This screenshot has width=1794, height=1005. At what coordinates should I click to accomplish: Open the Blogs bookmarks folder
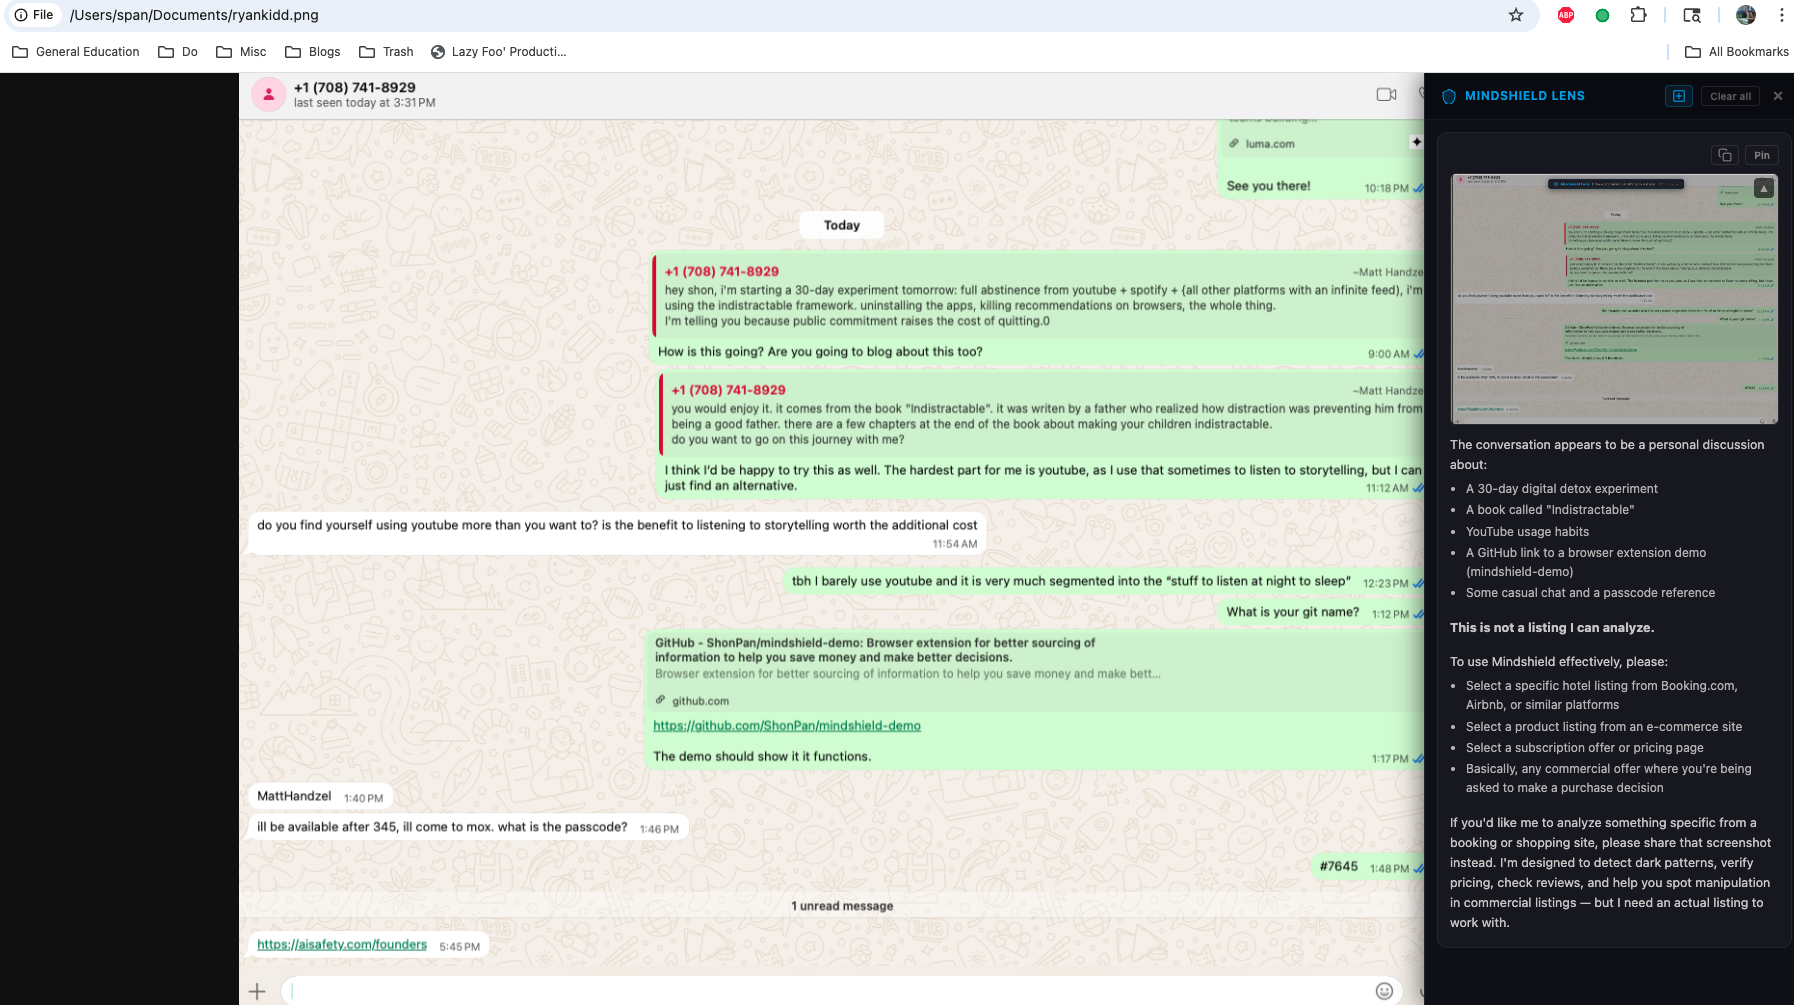313,52
